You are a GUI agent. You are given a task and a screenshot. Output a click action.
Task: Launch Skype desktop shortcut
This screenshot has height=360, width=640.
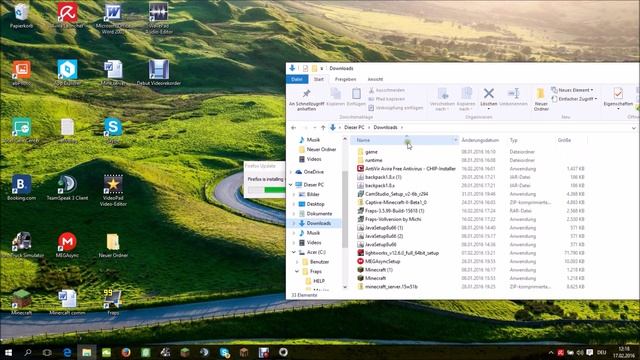113,131
